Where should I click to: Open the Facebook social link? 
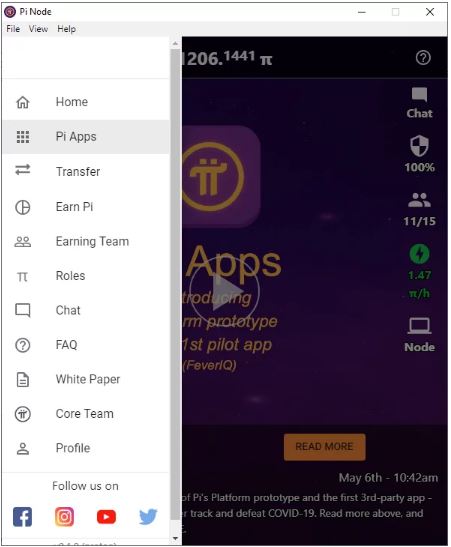pyautogui.click(x=23, y=517)
